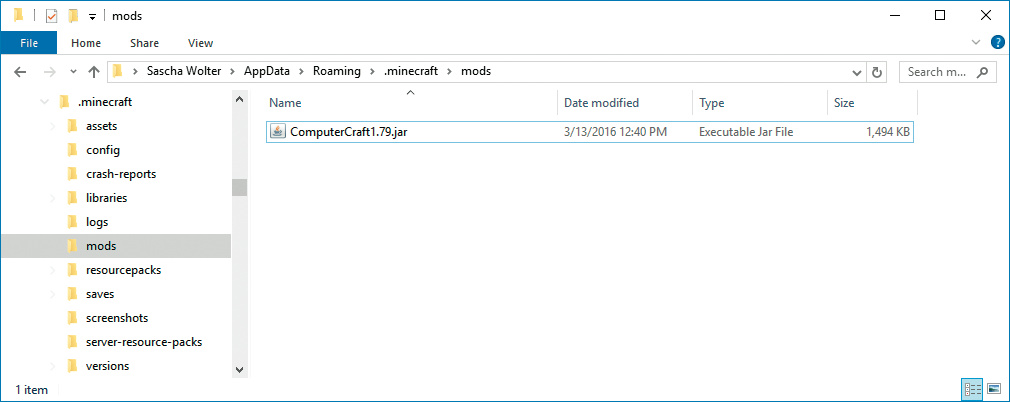The height and width of the screenshot is (402, 1010).
Task: Switch to Details view layout
Action: [x=973, y=388]
